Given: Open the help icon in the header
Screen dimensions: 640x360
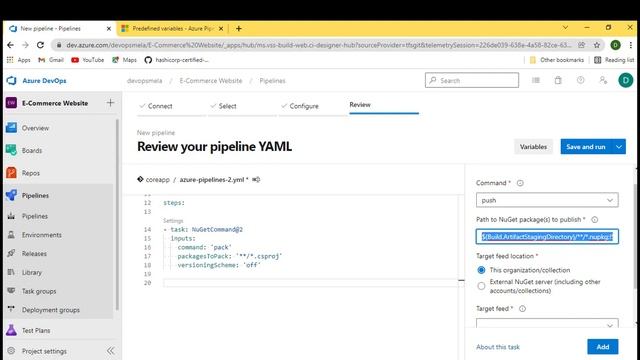Looking at the screenshot, I should click(580, 80).
